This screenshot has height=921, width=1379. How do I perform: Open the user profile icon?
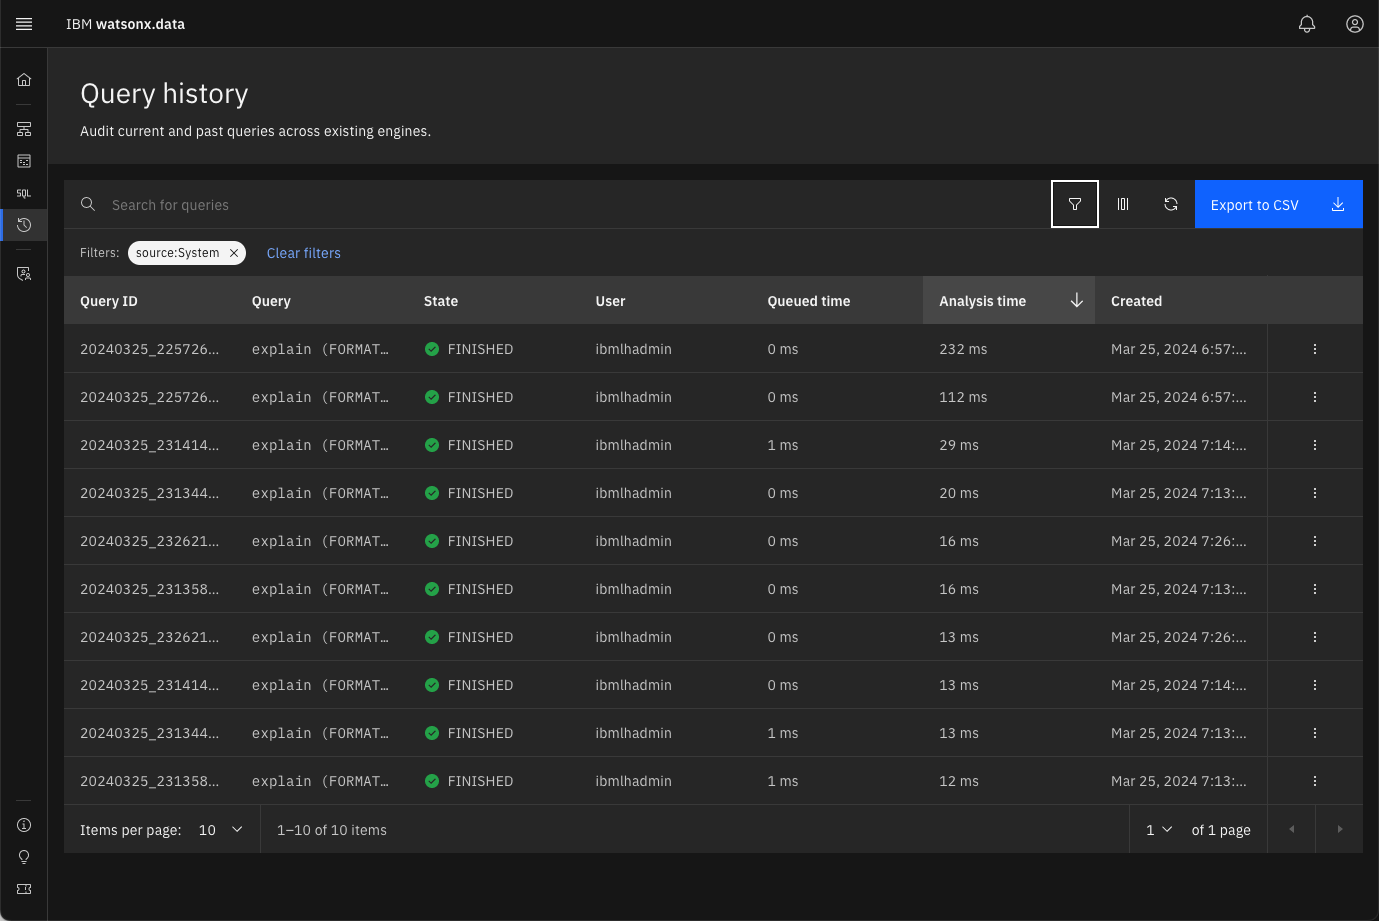[1355, 24]
